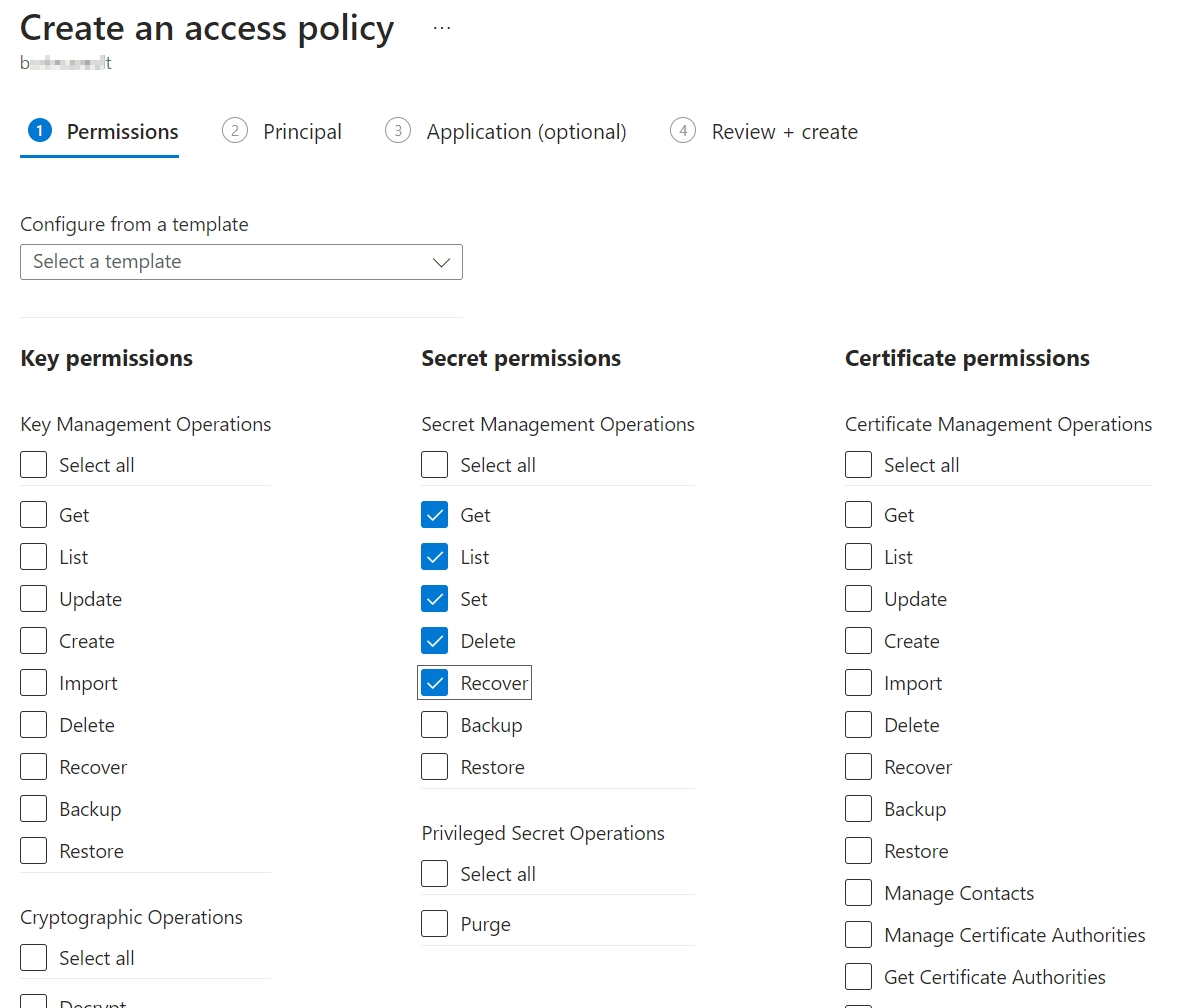The width and height of the screenshot is (1188, 1008).
Task: Enable the Key permissions List checkbox
Action: 33,557
